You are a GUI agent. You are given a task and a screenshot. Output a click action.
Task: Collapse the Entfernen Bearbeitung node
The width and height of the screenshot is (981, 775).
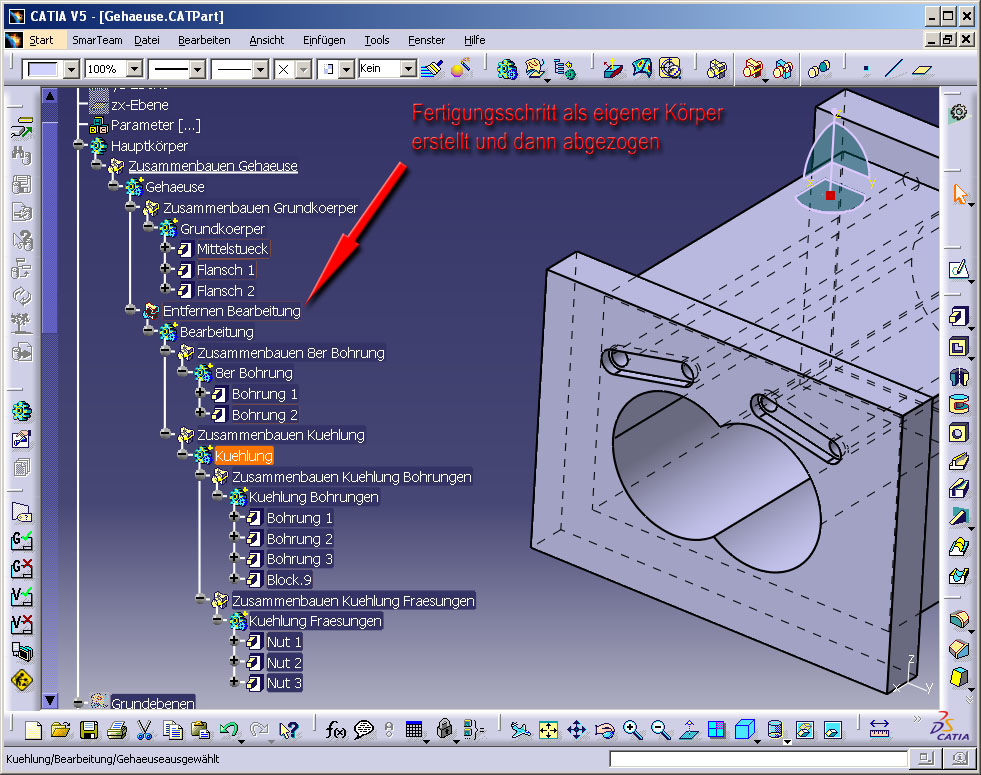pyautogui.click(x=130, y=310)
